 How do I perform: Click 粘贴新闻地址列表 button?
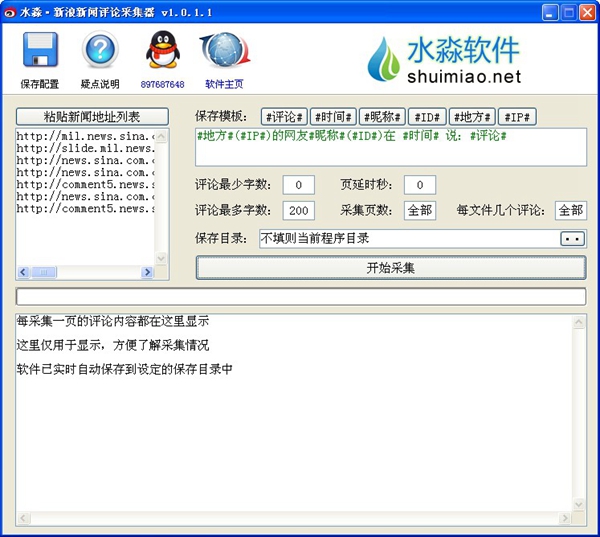click(x=92, y=117)
